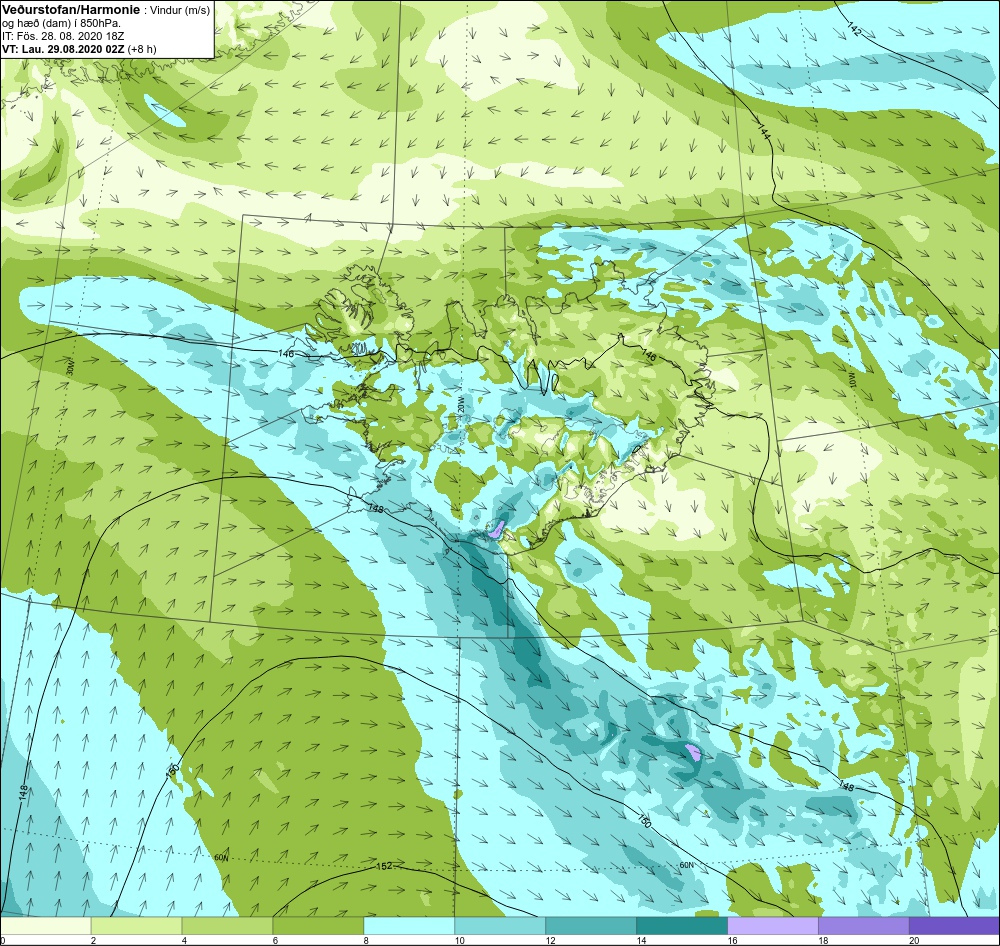Screen dimensions: 1000x946
Task: Click the purple wind maximum patch southeast over ocean
Action: 693,751
